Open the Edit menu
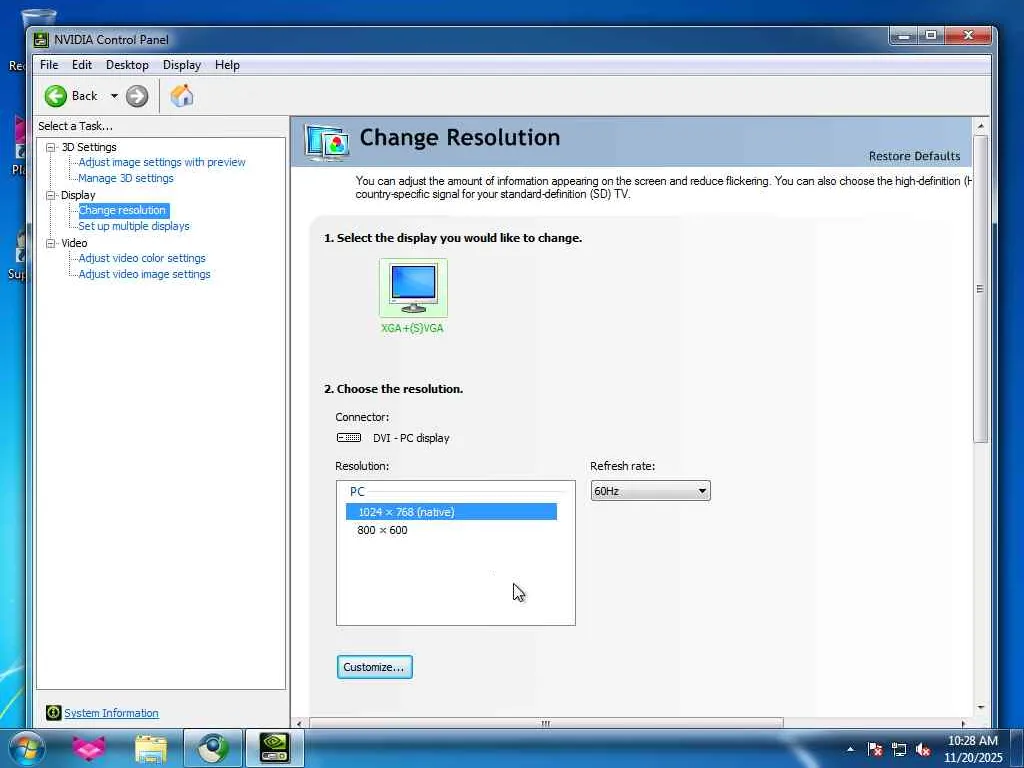The height and width of the screenshot is (768, 1024). click(82, 65)
